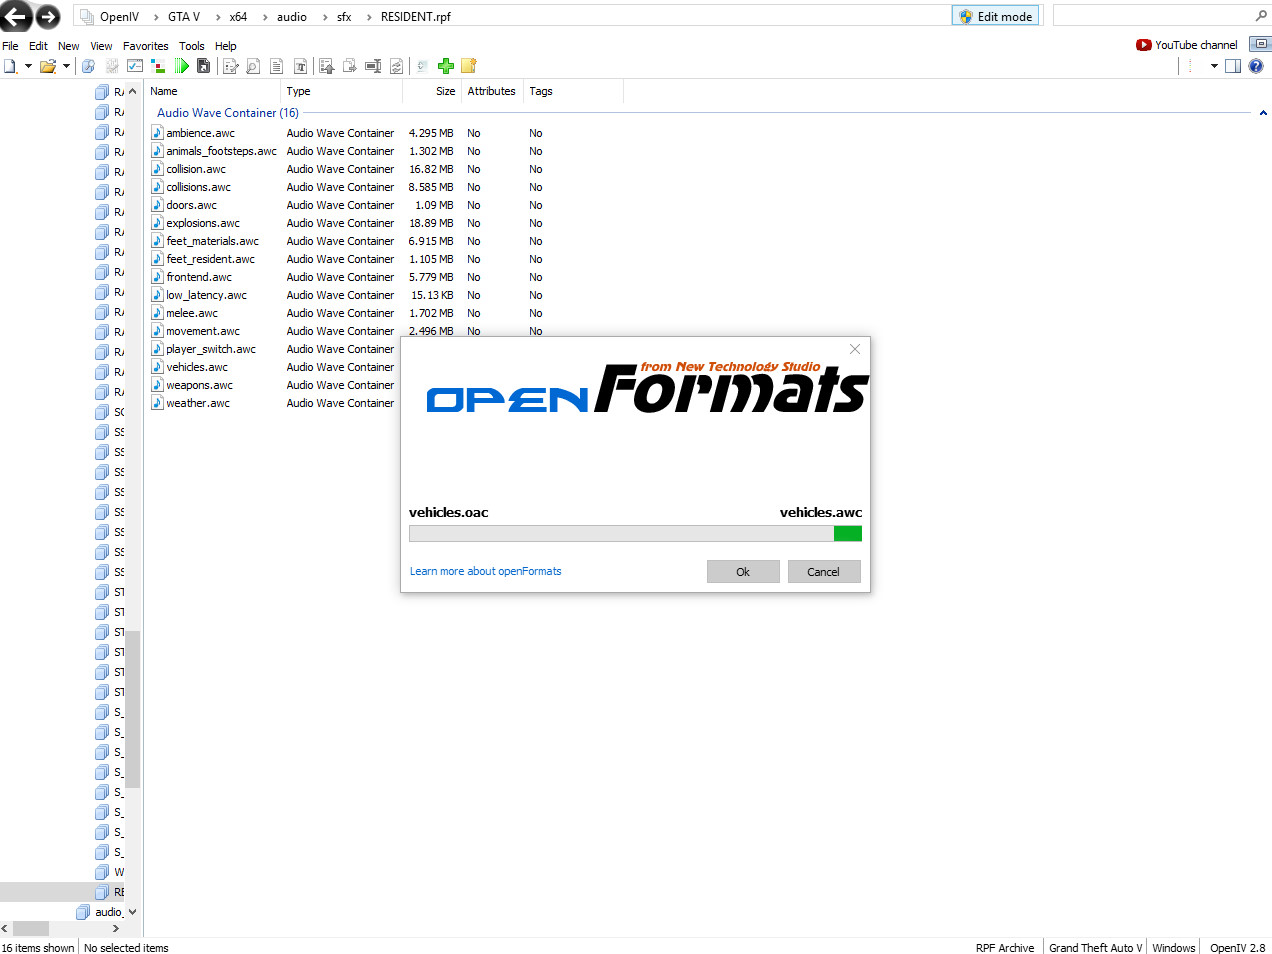1272x954 pixels.
Task: Click the search-in-archives magnifier toolbar icon
Action: (88, 66)
